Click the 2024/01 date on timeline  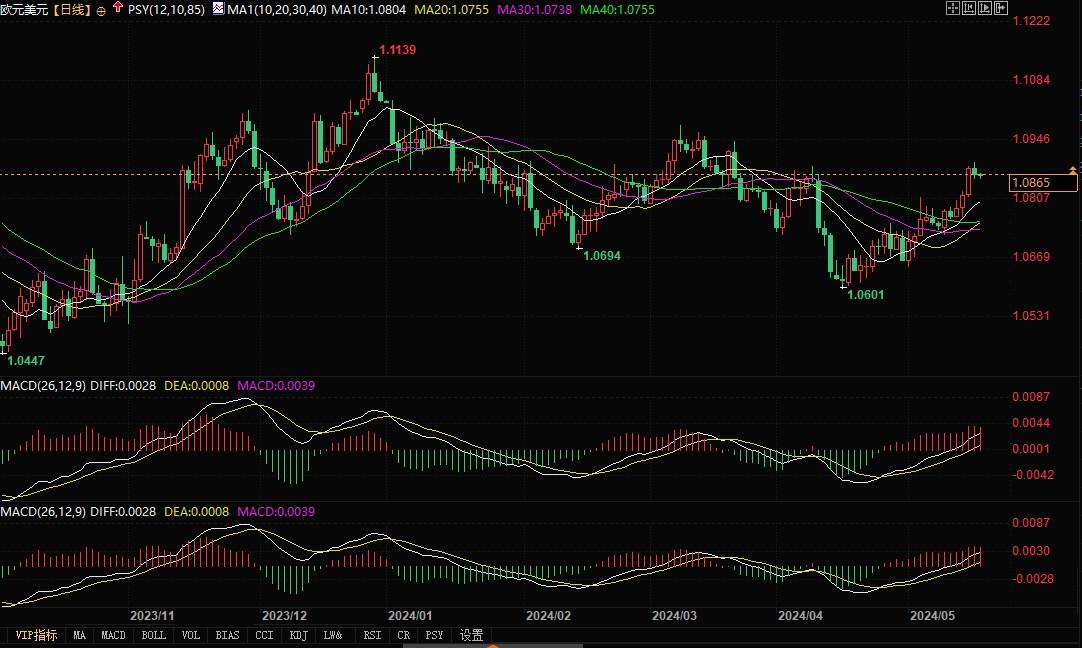tap(409, 615)
